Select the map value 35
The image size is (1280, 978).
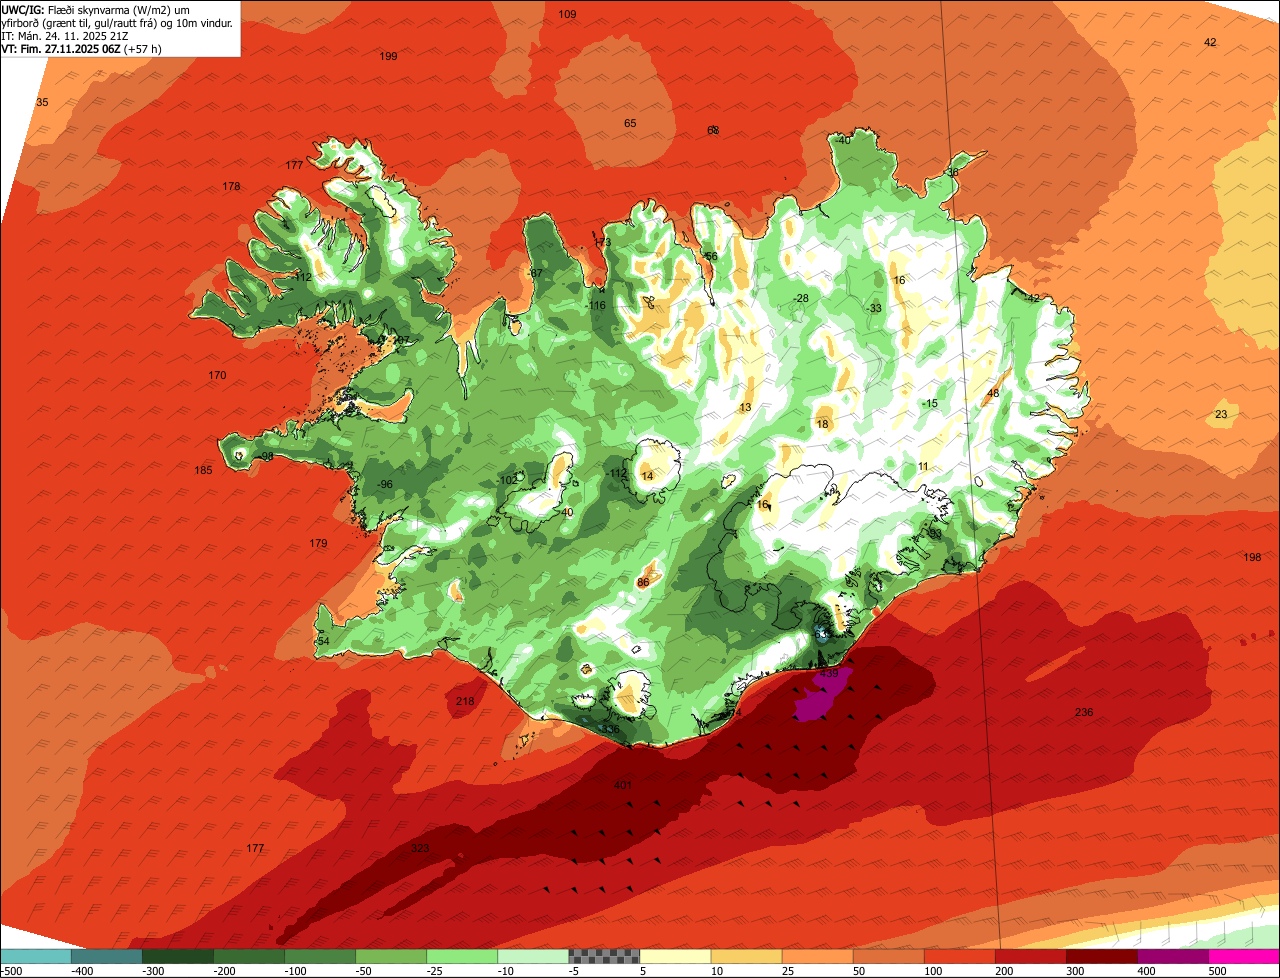tap(42, 102)
